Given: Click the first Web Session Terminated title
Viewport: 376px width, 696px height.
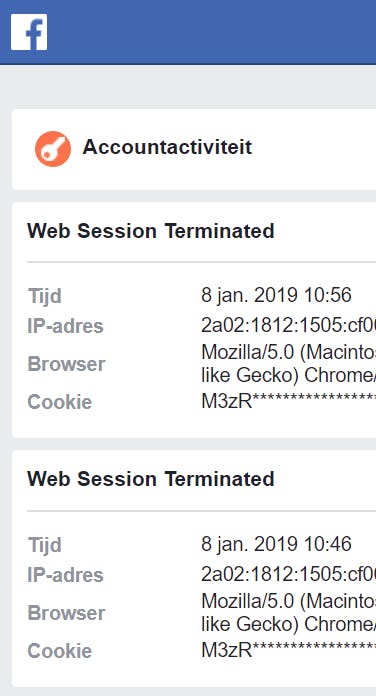Looking at the screenshot, I should (x=150, y=231).
